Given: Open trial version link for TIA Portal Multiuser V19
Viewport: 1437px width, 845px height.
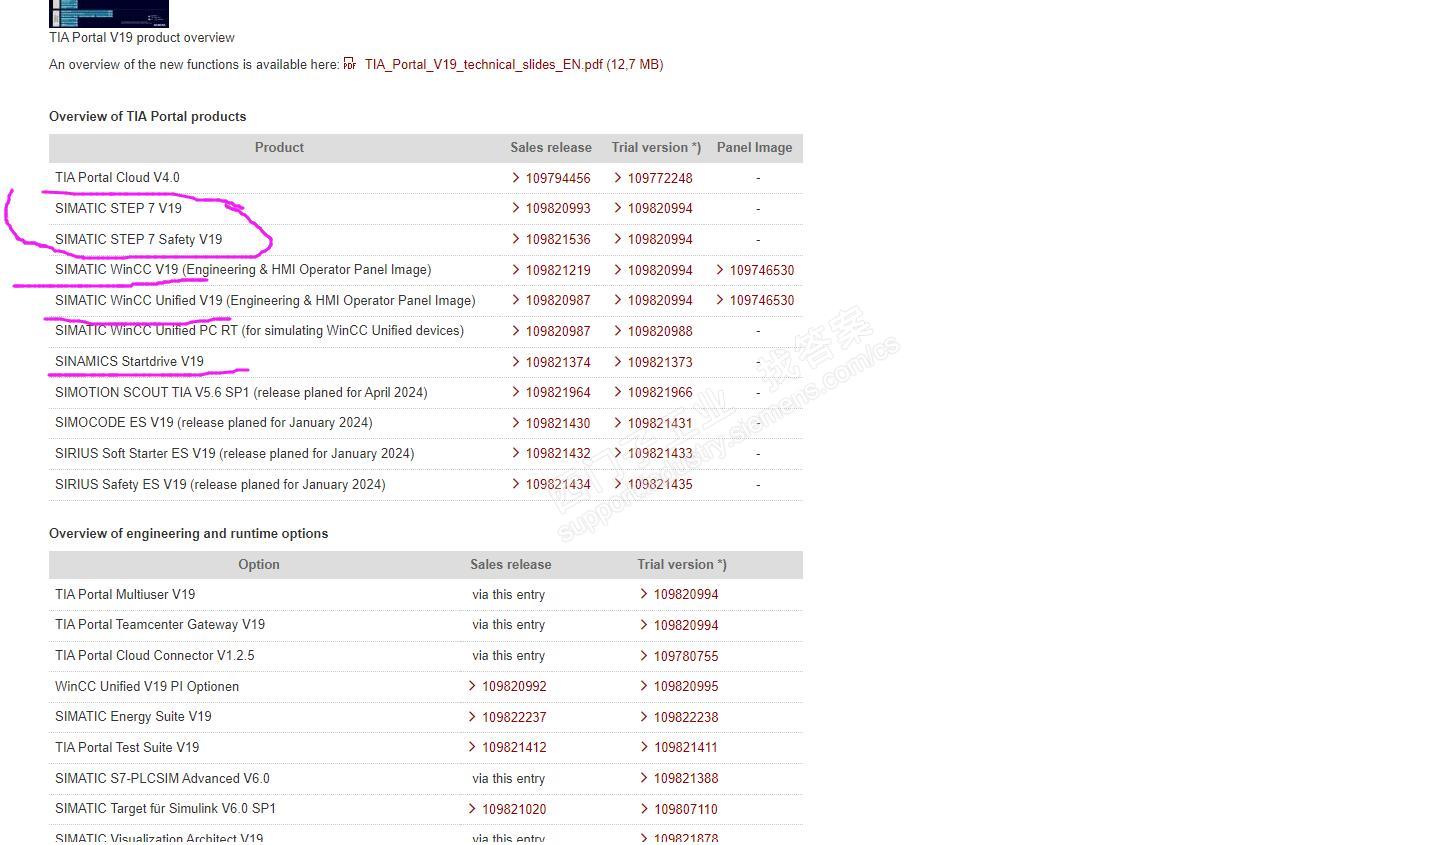Looking at the screenshot, I should point(686,595).
